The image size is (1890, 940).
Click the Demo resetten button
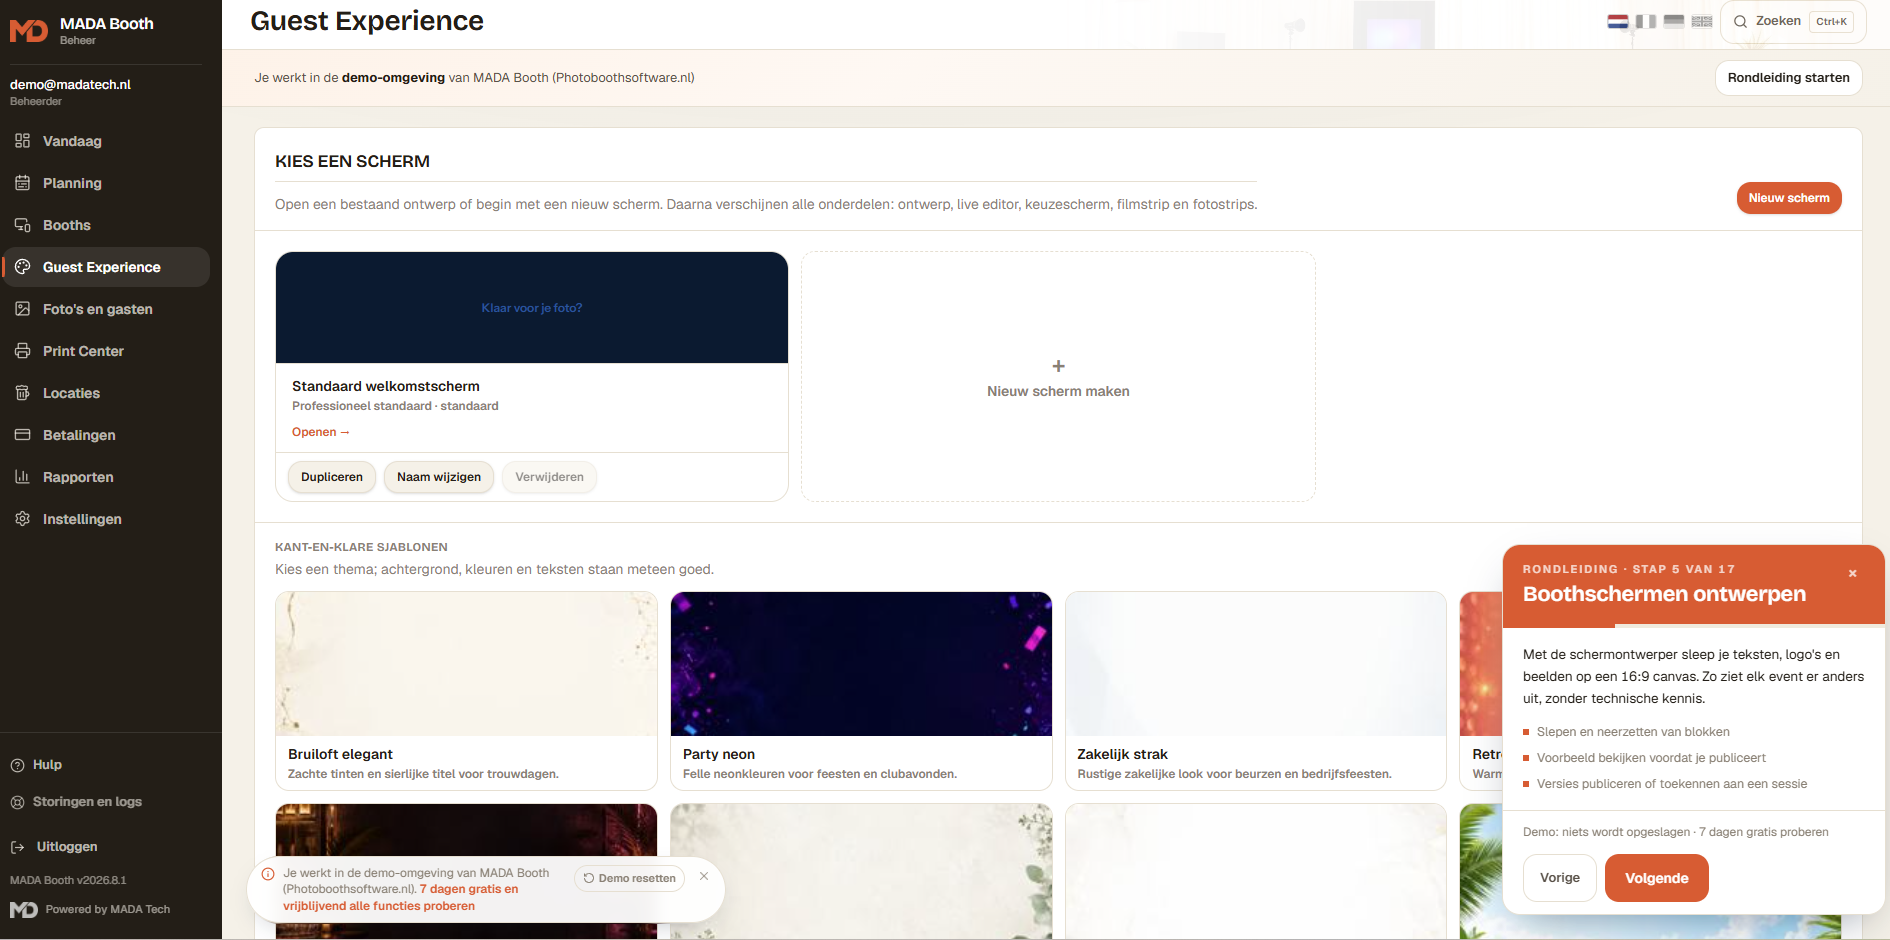[x=630, y=878]
